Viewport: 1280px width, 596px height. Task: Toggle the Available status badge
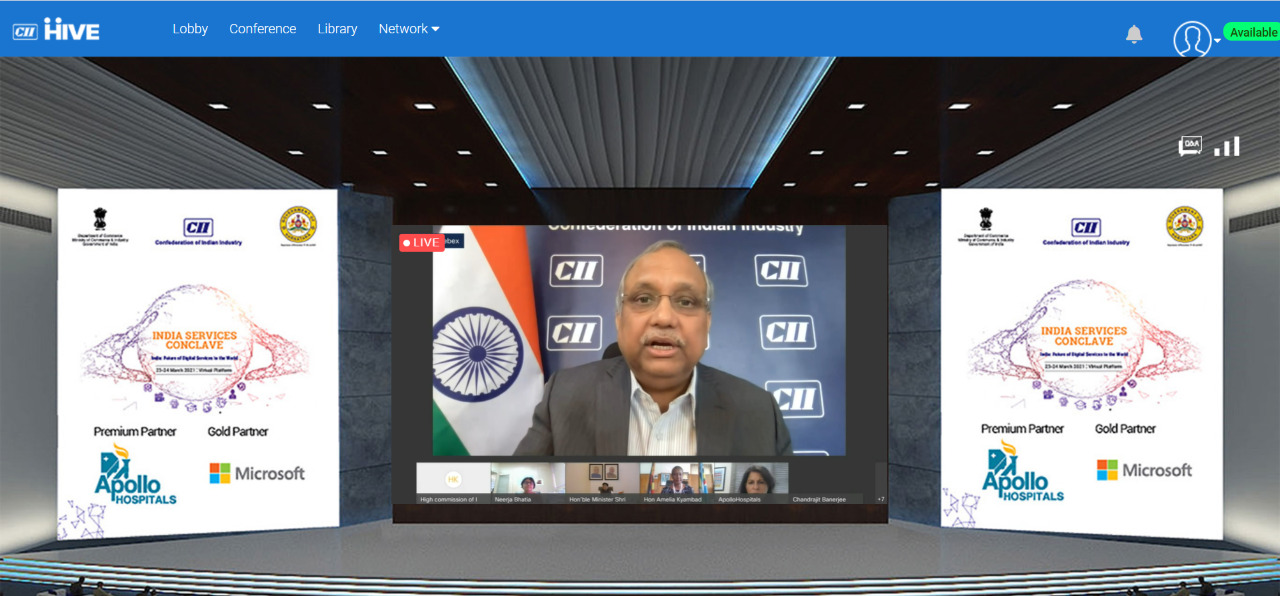pos(1253,32)
